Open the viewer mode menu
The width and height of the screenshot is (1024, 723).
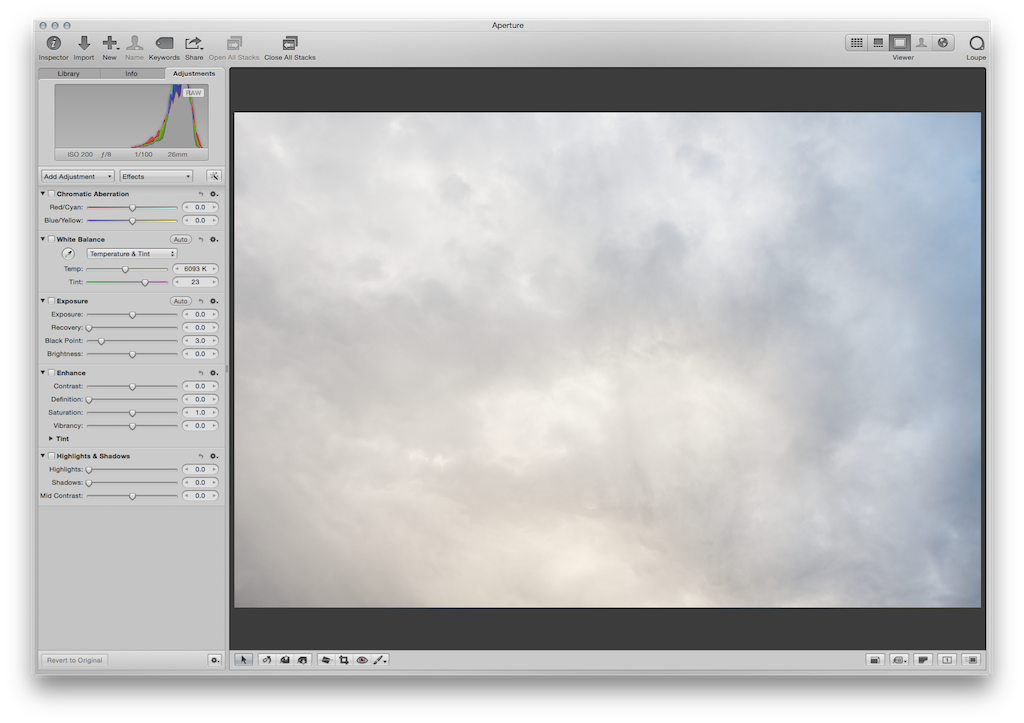coord(899,660)
